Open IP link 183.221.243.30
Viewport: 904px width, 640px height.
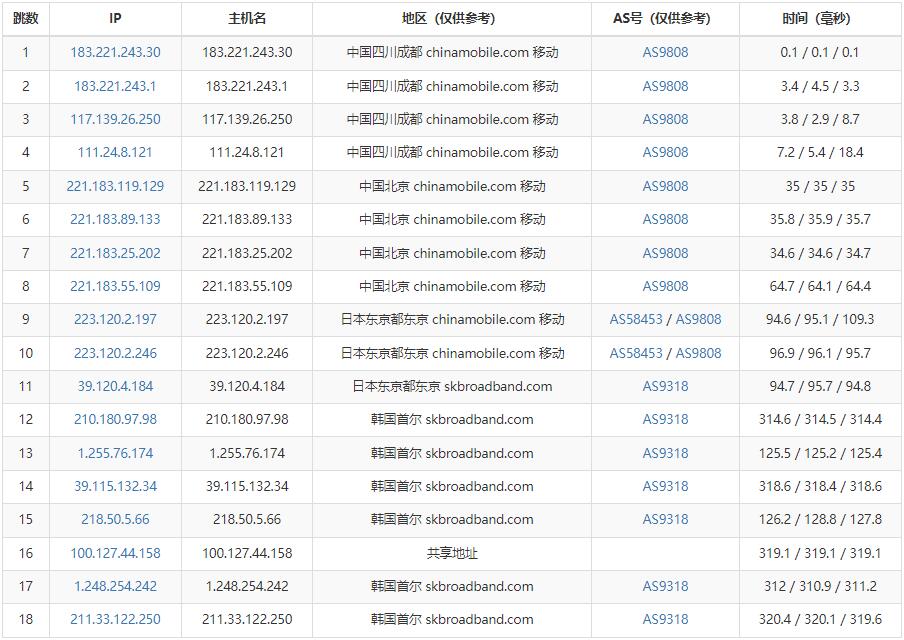[115, 52]
